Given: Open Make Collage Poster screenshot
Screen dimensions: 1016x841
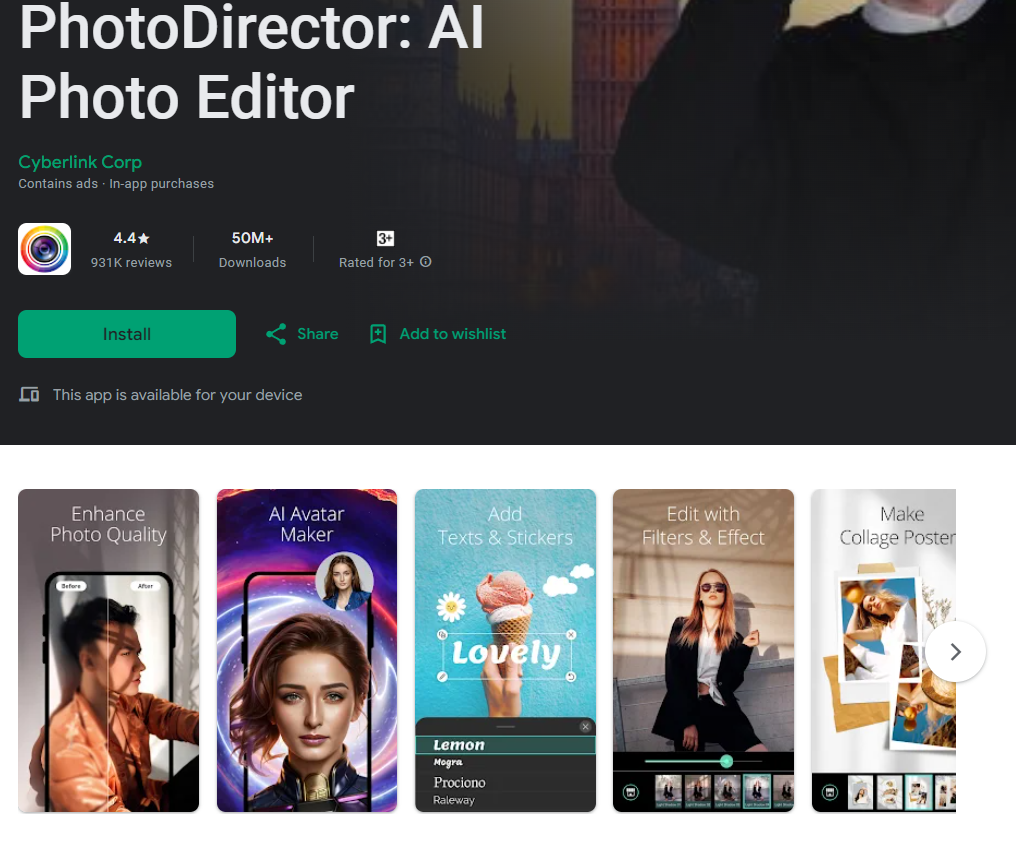Looking at the screenshot, I should click(884, 651).
